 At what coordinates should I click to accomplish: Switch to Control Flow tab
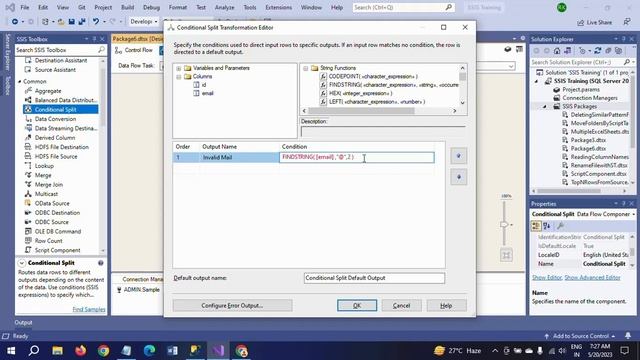[134, 50]
